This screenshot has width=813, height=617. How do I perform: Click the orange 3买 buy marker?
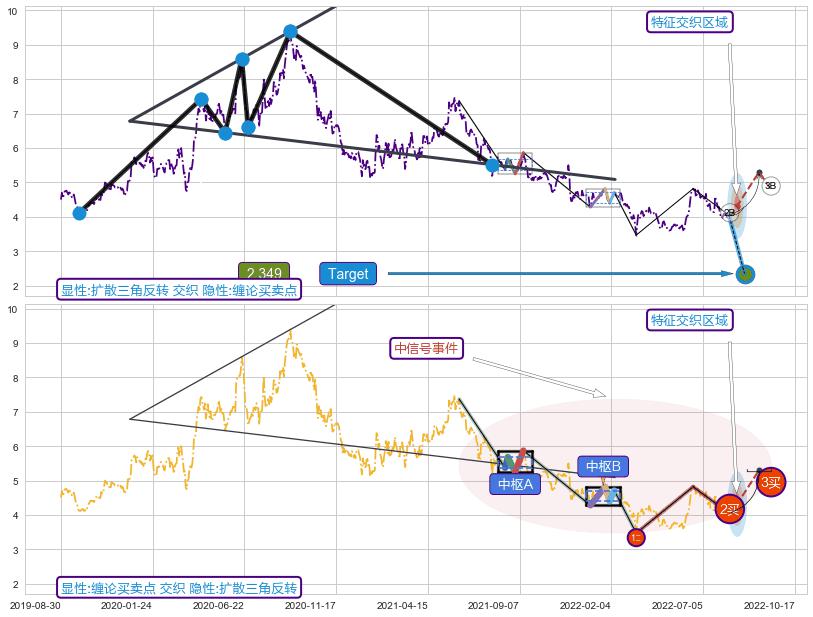(770, 483)
